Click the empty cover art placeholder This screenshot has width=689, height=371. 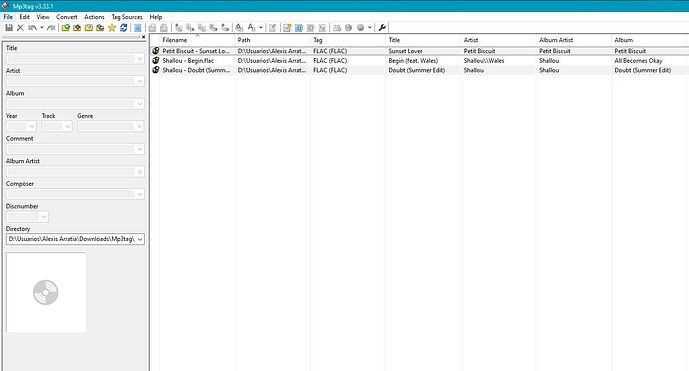point(46,292)
